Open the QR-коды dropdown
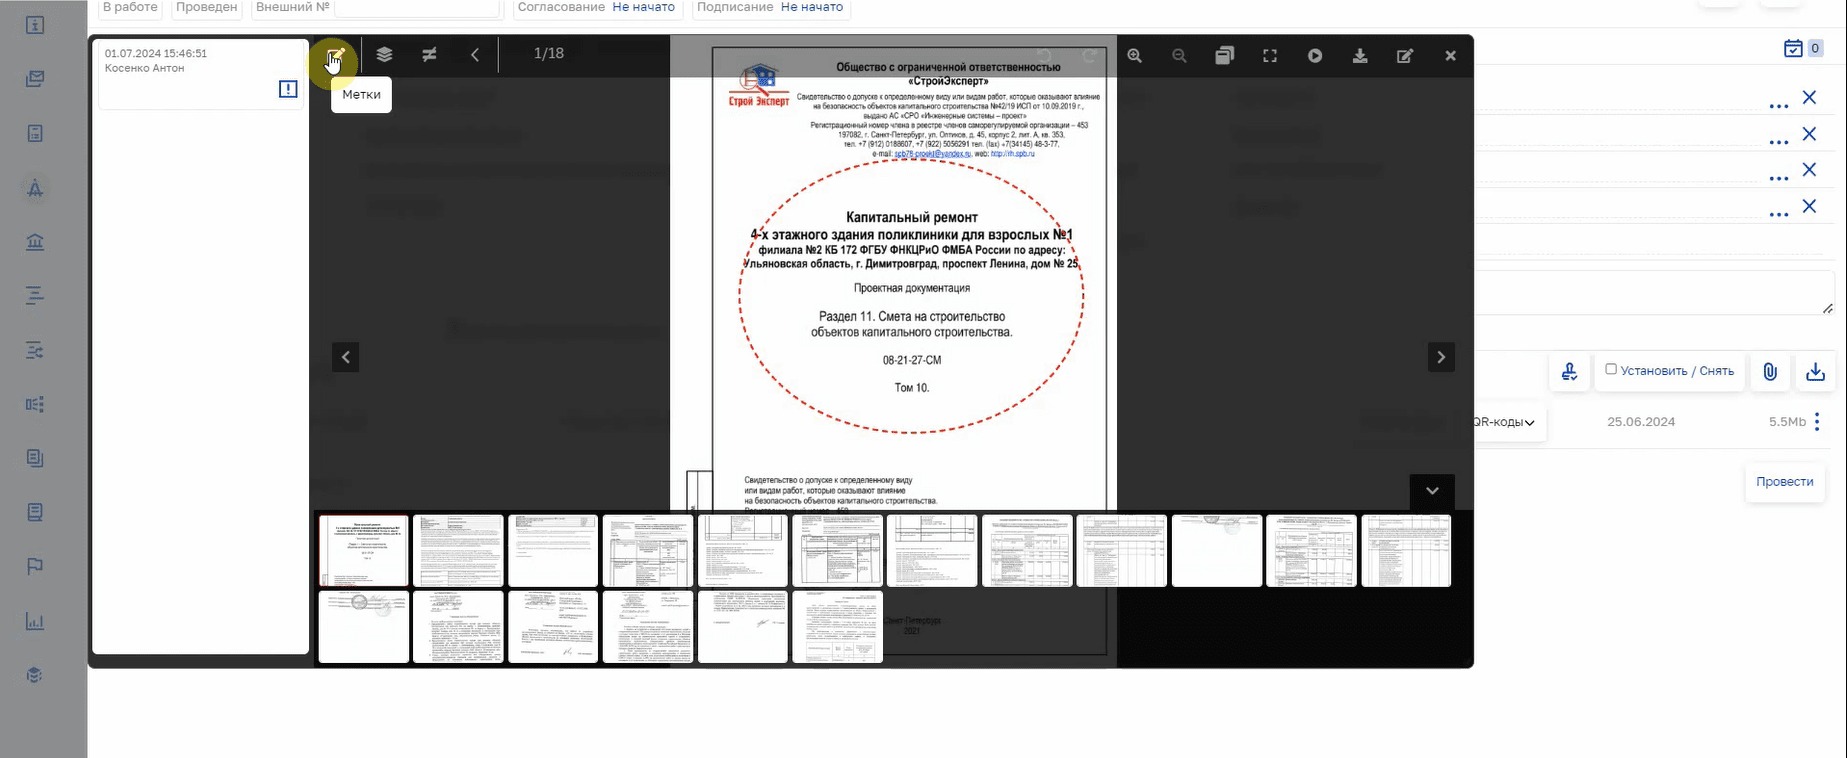 tap(1505, 422)
